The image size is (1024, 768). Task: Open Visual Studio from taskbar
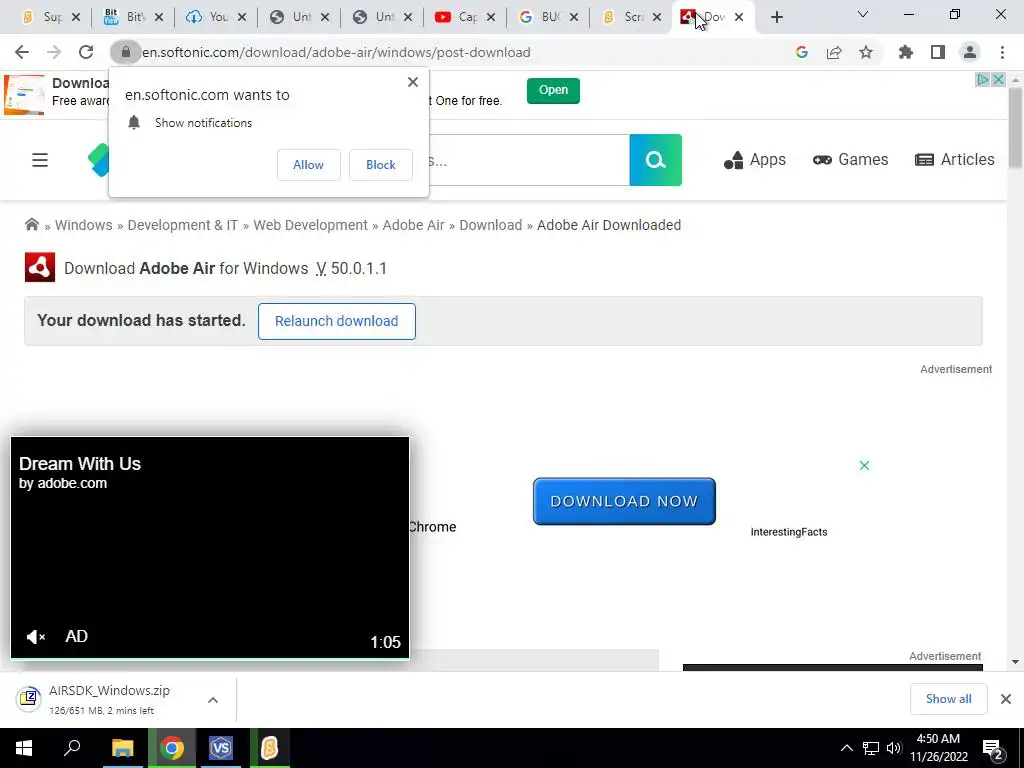221,748
